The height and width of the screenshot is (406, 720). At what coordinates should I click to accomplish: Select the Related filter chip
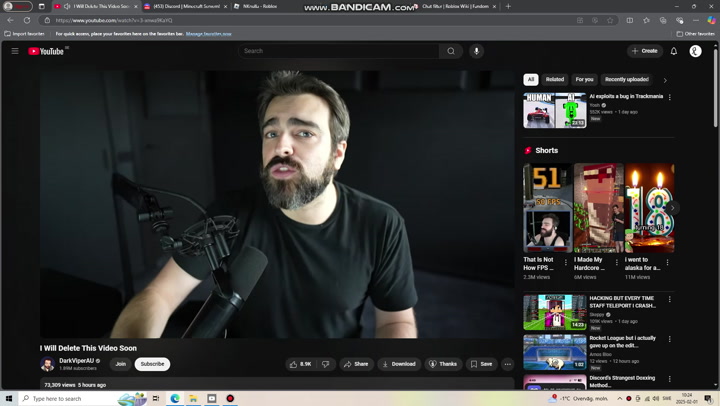click(x=555, y=79)
